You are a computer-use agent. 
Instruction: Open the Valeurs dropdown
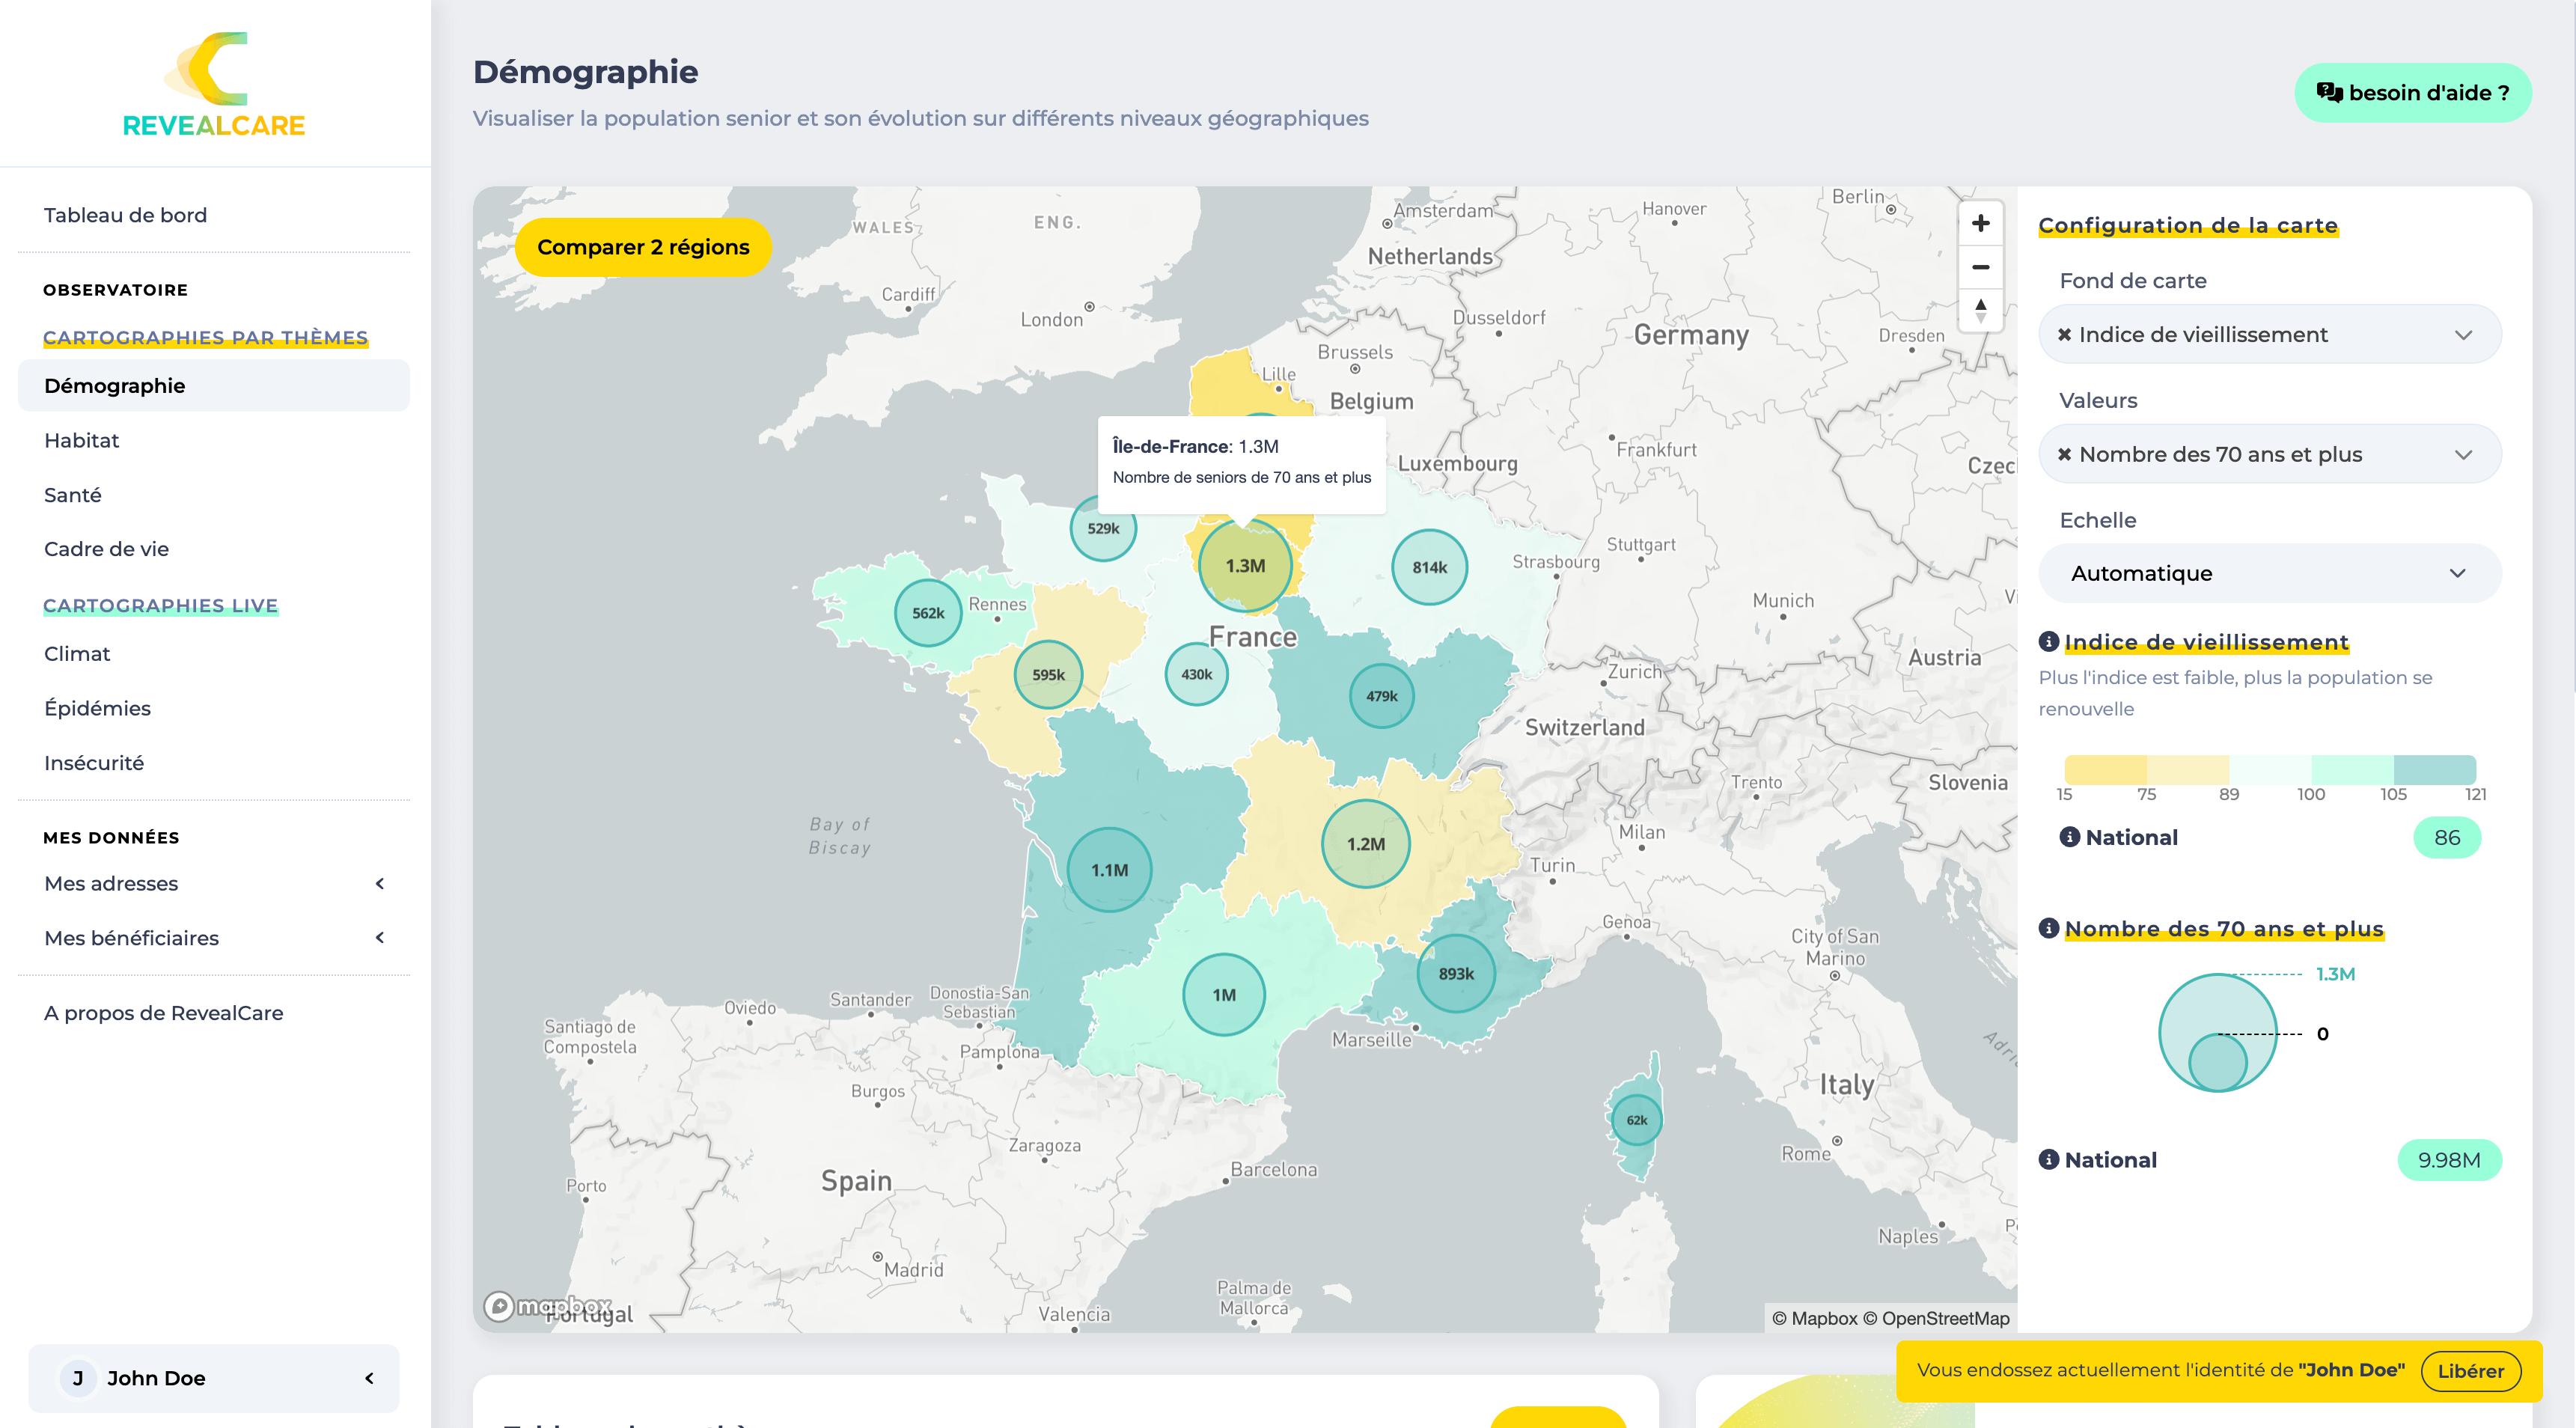2270,455
